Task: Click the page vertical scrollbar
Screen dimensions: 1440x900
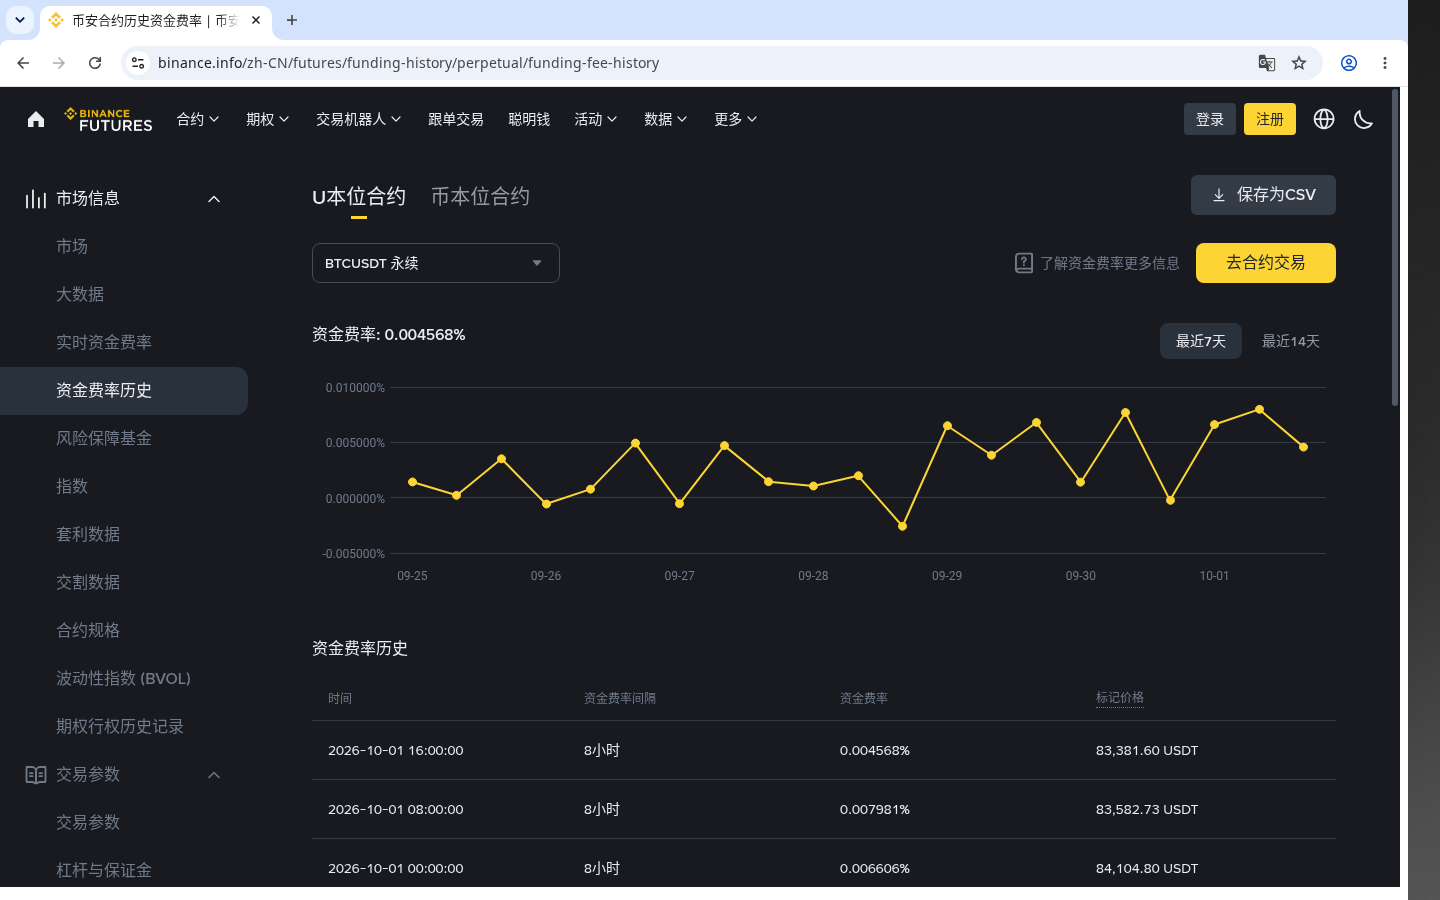Action: (1395, 248)
